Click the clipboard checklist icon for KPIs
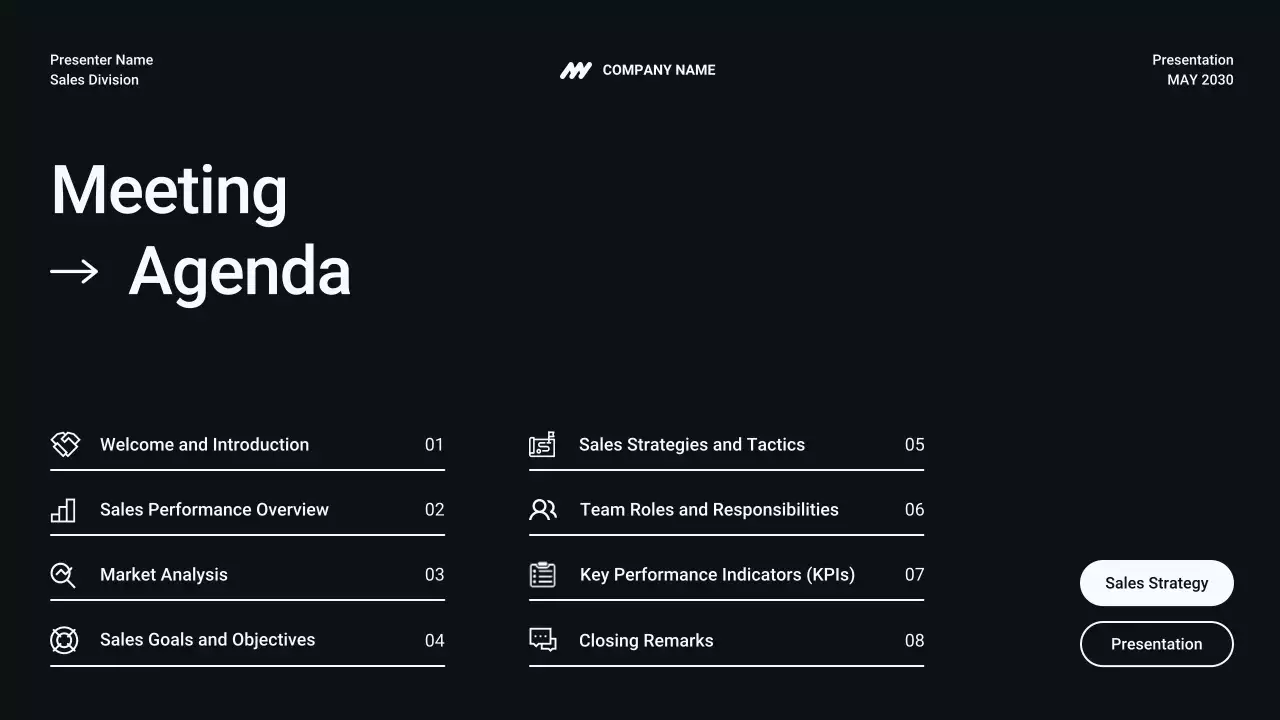The height and width of the screenshot is (720, 1280). click(x=542, y=575)
